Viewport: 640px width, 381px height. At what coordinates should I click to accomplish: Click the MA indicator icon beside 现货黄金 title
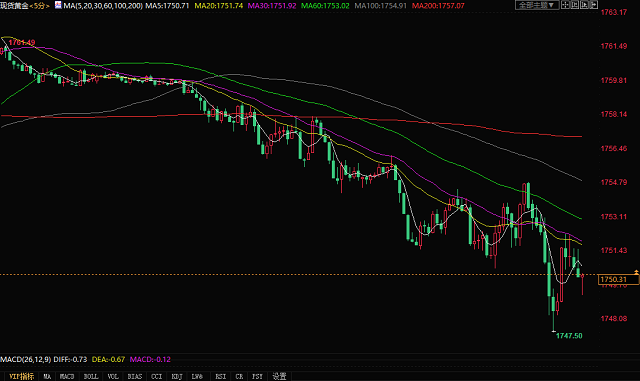58,5
